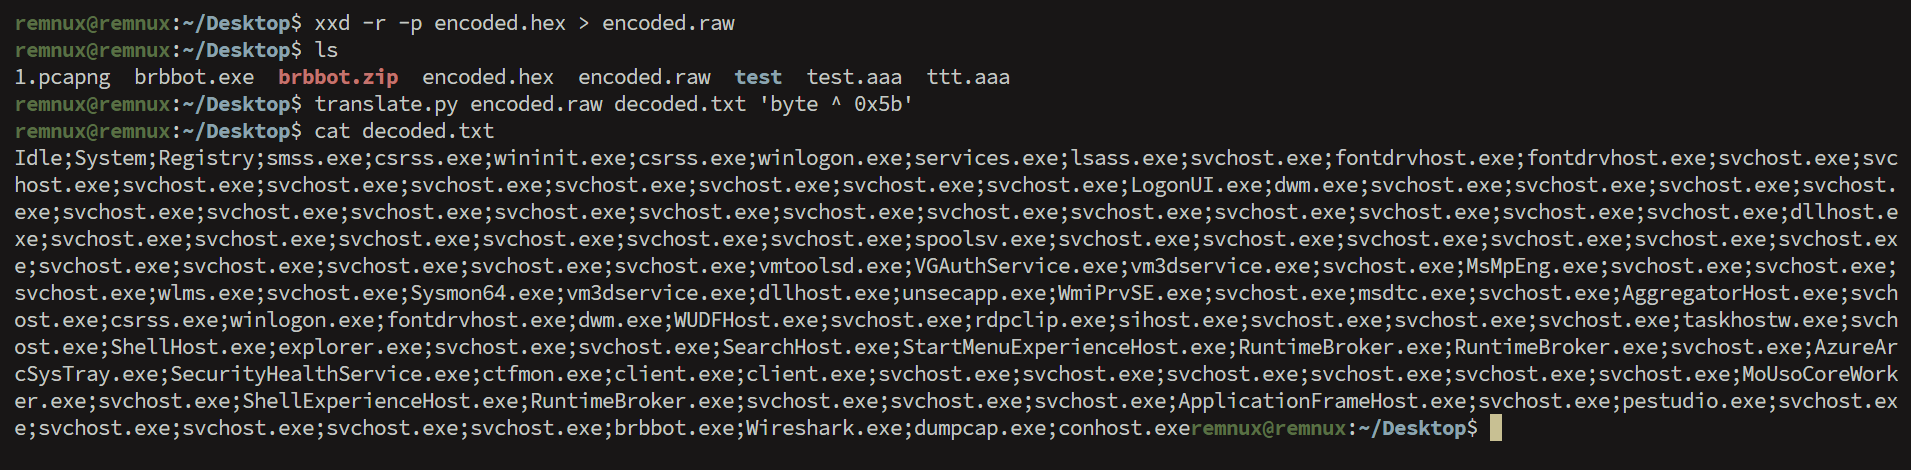Click VGAuthService.exe in the decoded output
The width and height of the screenshot is (1911, 470).
(x=1017, y=266)
